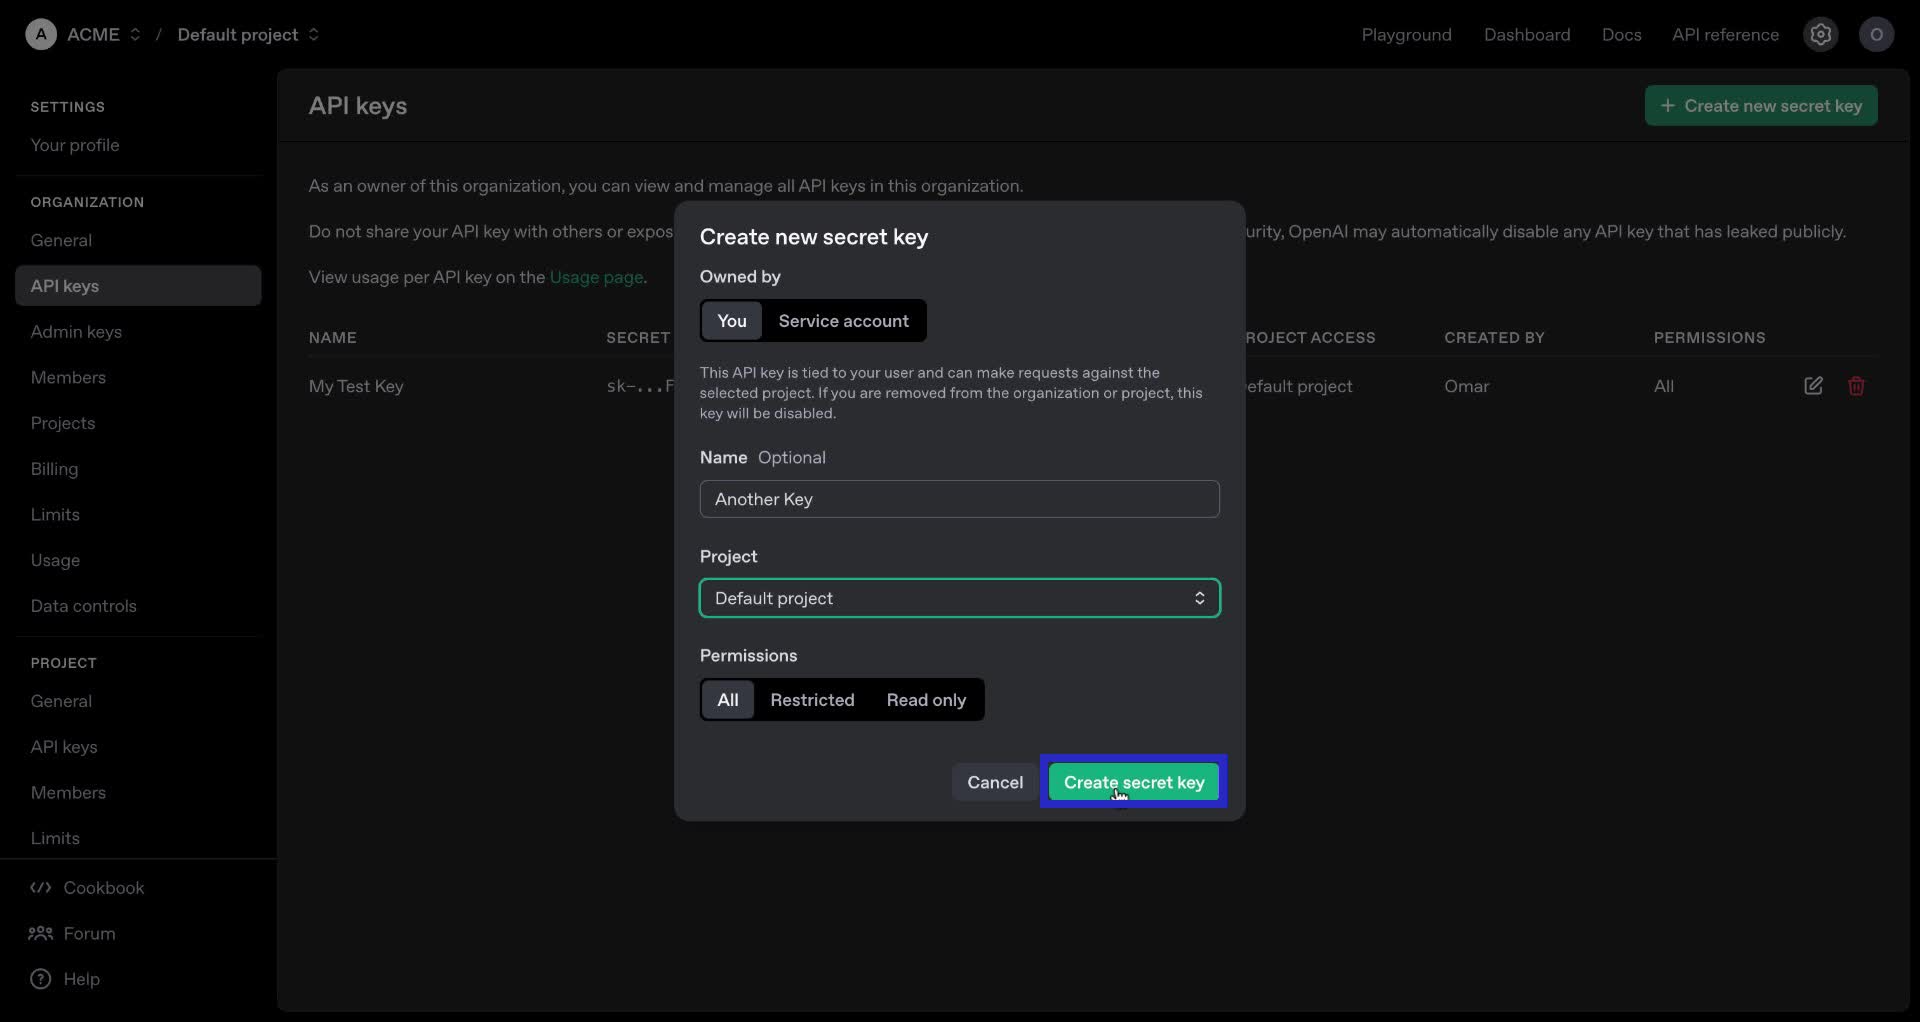Open settings with the gear icon
This screenshot has height=1022, width=1920.
pos(1820,34)
